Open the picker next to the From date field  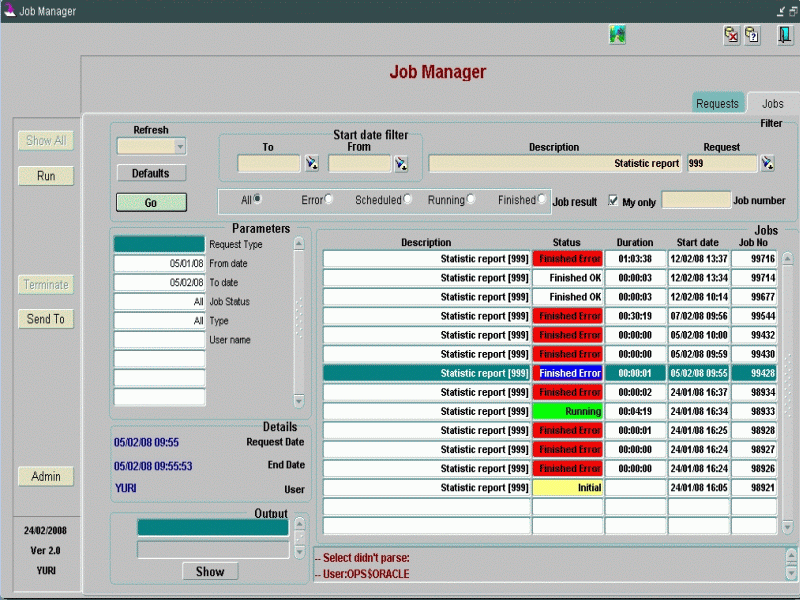(400, 163)
